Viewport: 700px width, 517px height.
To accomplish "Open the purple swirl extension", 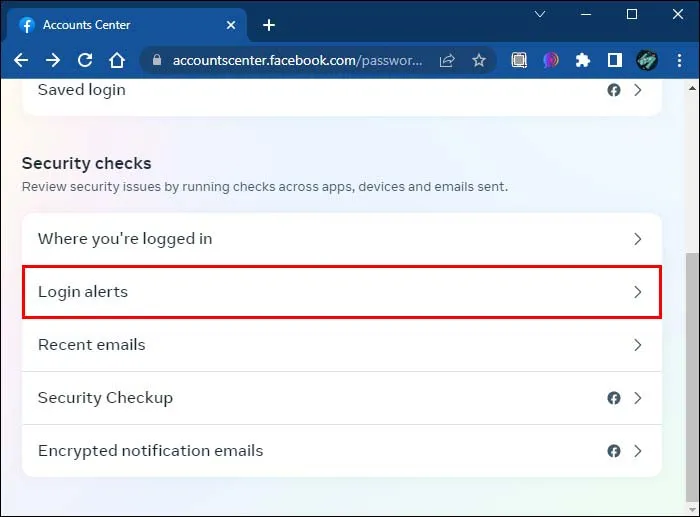I will (551, 60).
